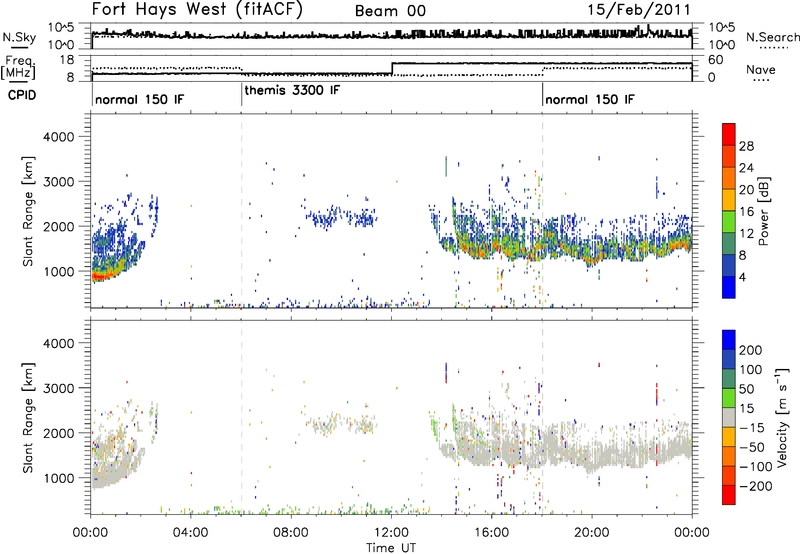Click the 'Slant Range [km]' label of the velocity panel

click(x=28, y=418)
